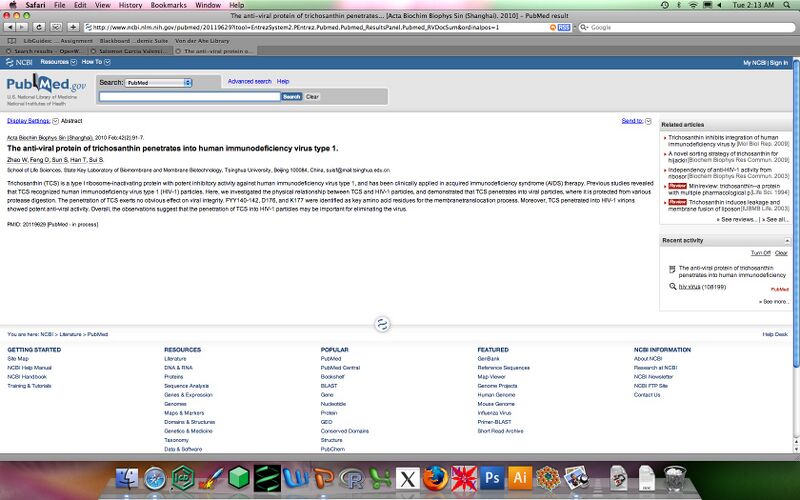Open the Advanced search link

click(x=249, y=81)
